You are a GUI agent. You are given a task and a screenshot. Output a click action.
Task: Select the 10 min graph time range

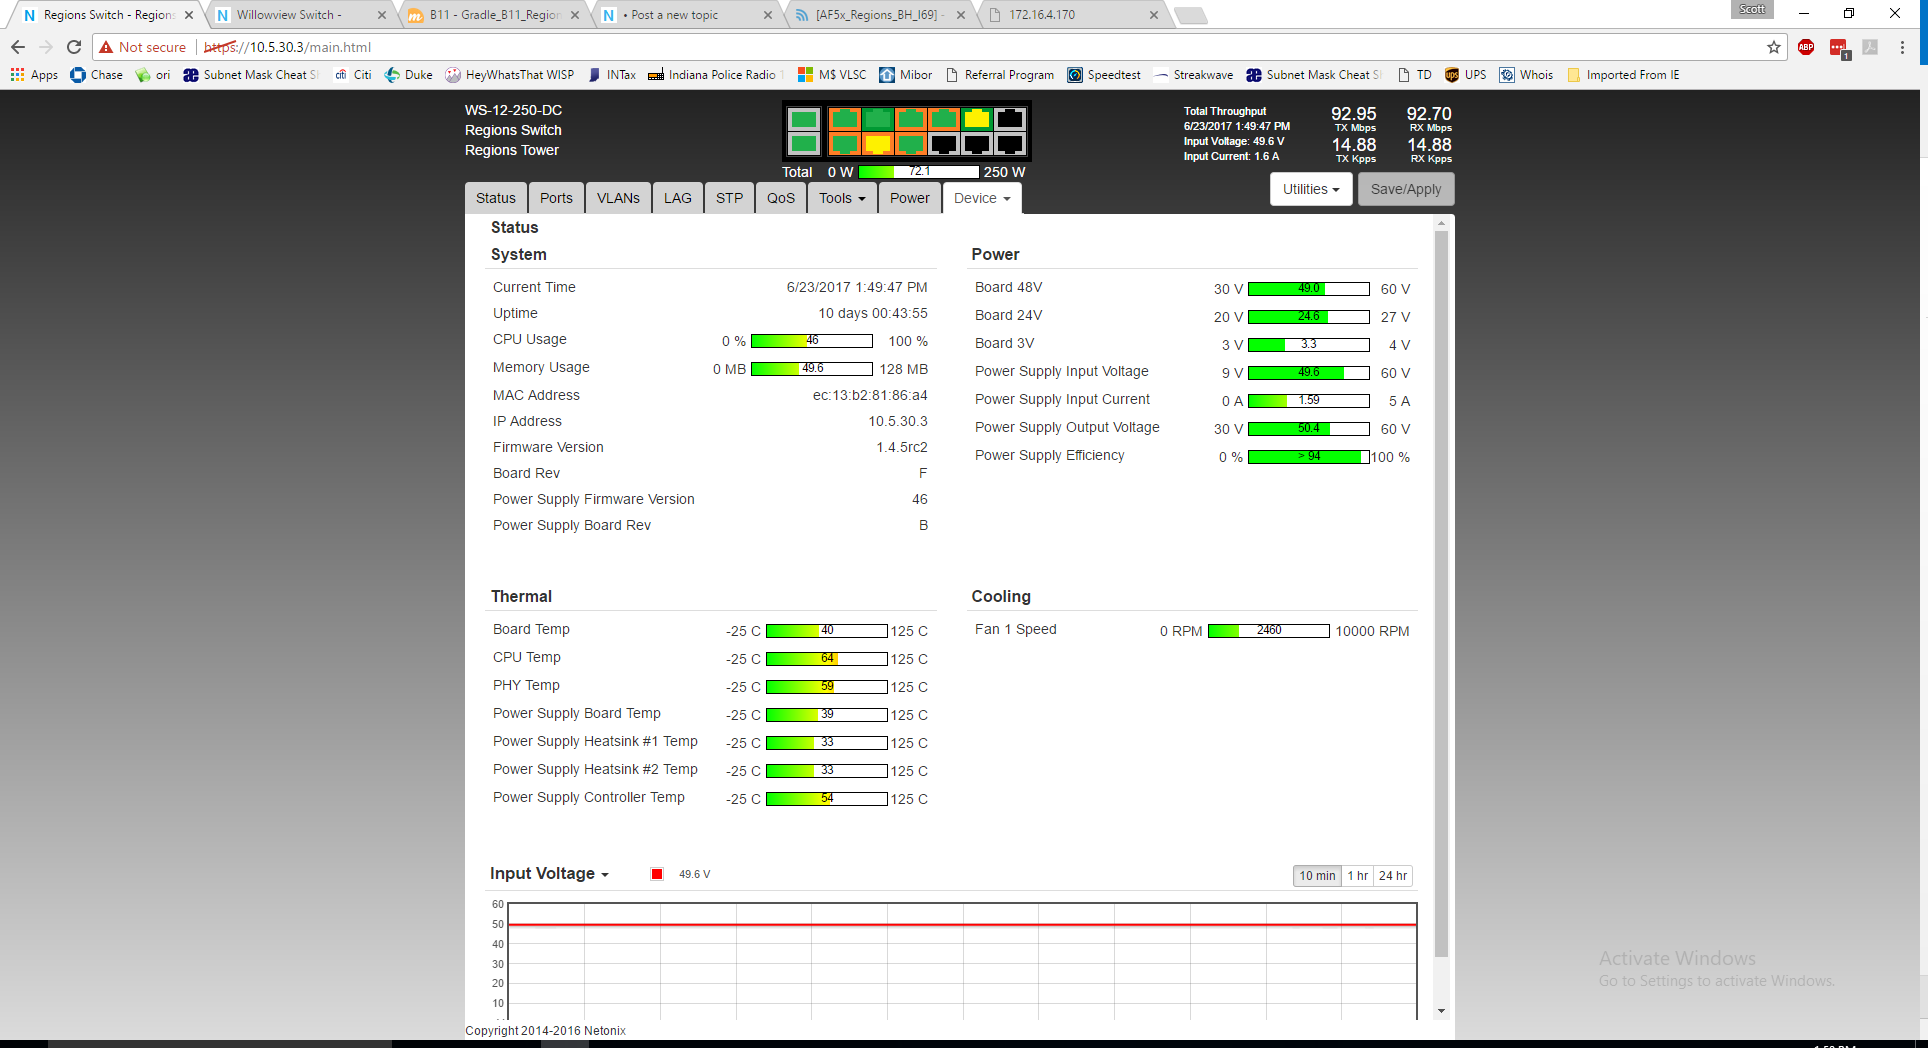click(1317, 876)
